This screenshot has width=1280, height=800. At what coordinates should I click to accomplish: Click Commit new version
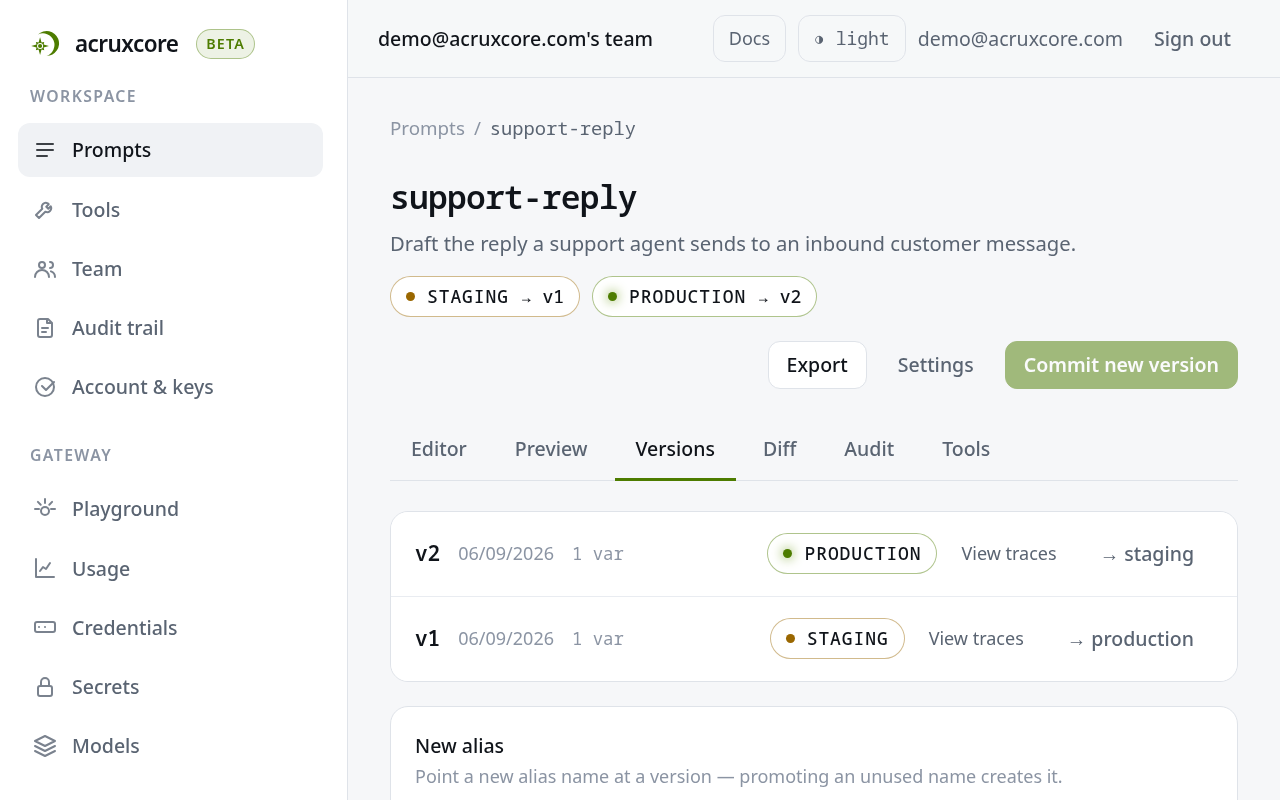click(x=1121, y=365)
